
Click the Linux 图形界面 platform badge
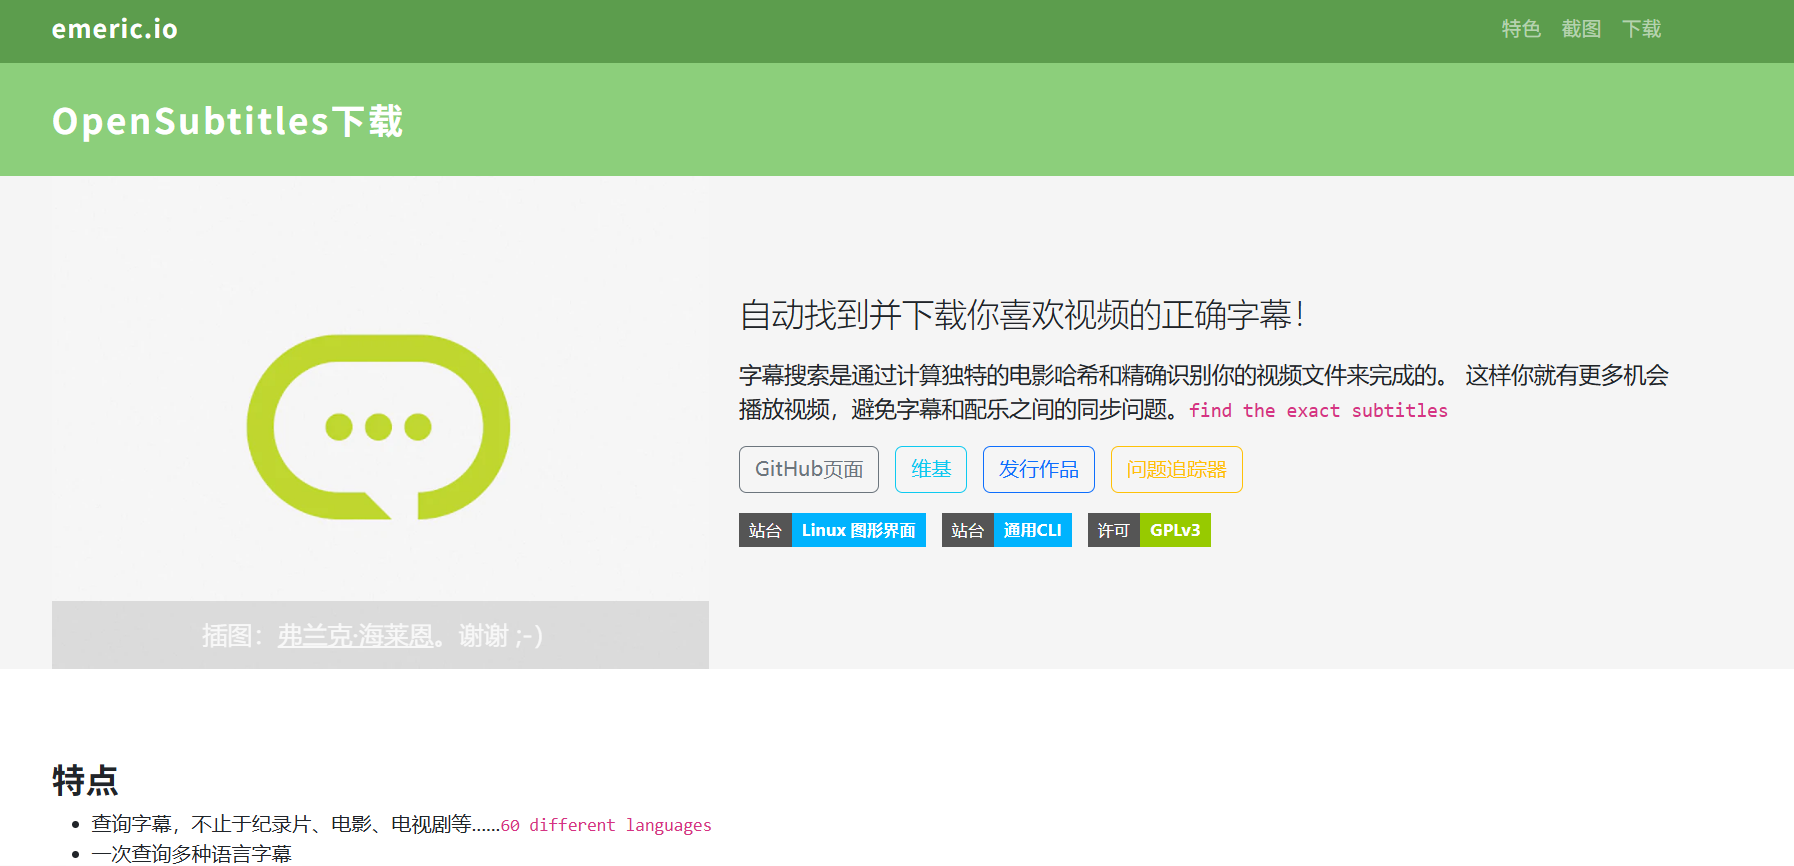click(x=832, y=530)
